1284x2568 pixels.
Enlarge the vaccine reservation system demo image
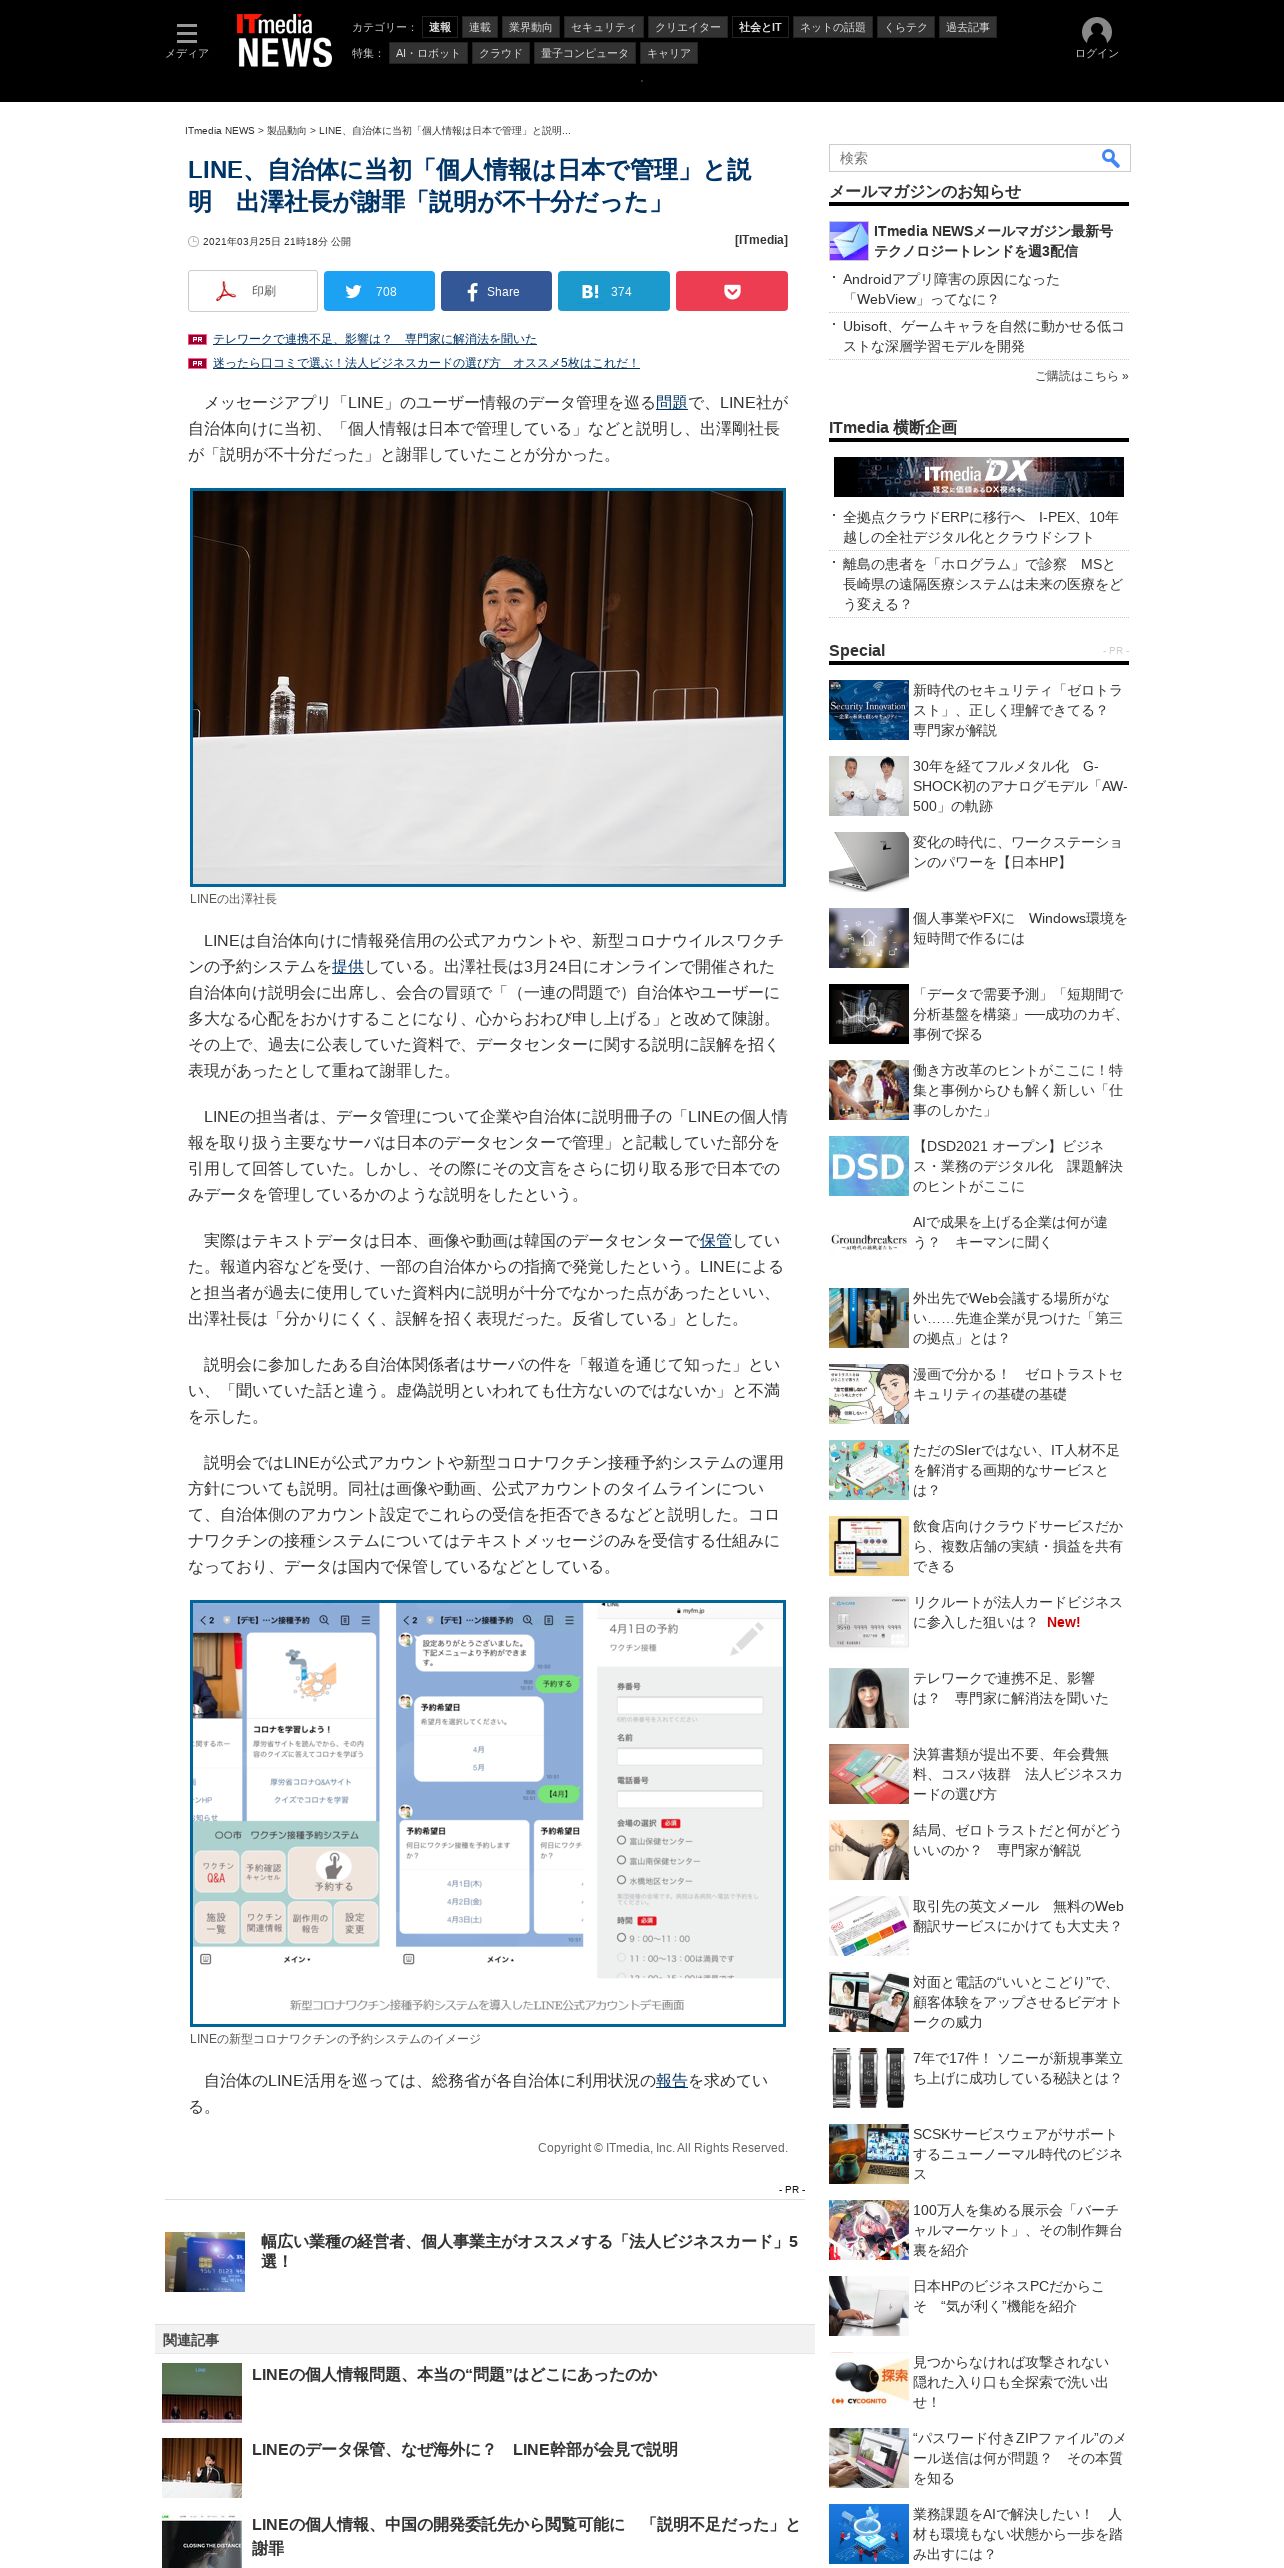click(488, 1813)
